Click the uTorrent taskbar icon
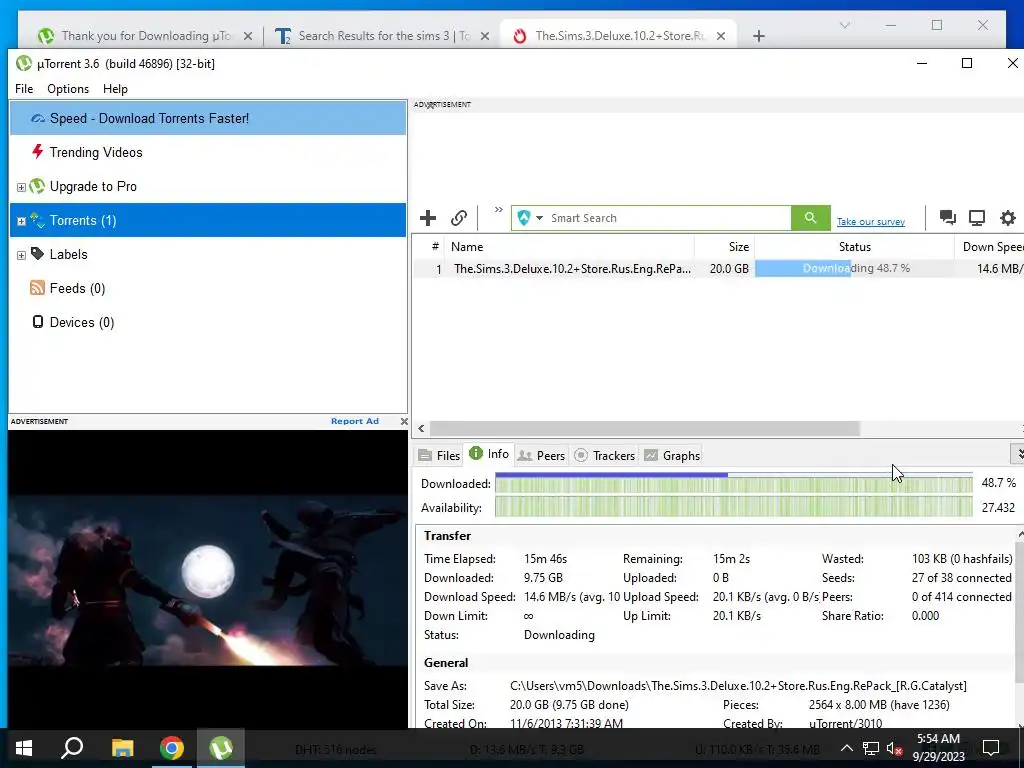Image resolution: width=1024 pixels, height=768 pixels. 221,748
